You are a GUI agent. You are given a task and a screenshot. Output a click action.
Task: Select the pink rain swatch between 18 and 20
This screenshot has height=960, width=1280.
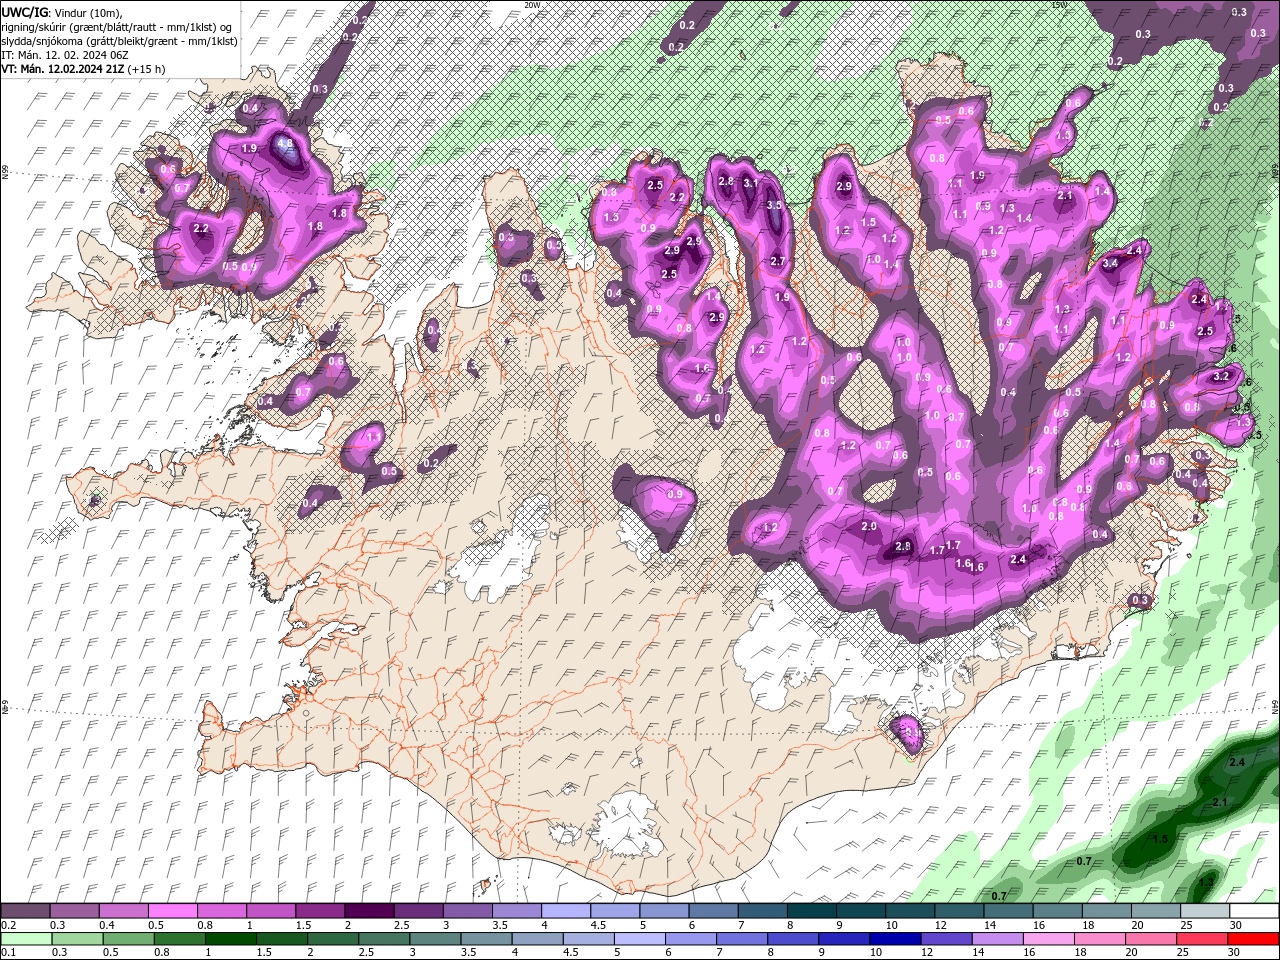(x=1100, y=938)
